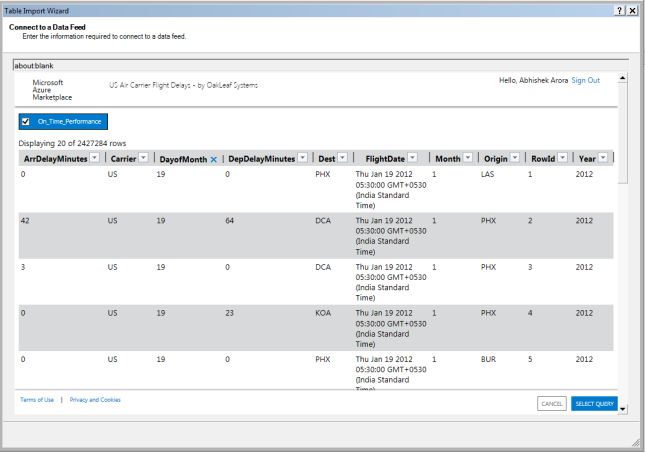Open the Dest column filter dropdown
The width and height of the screenshot is (645, 453).
342,159
